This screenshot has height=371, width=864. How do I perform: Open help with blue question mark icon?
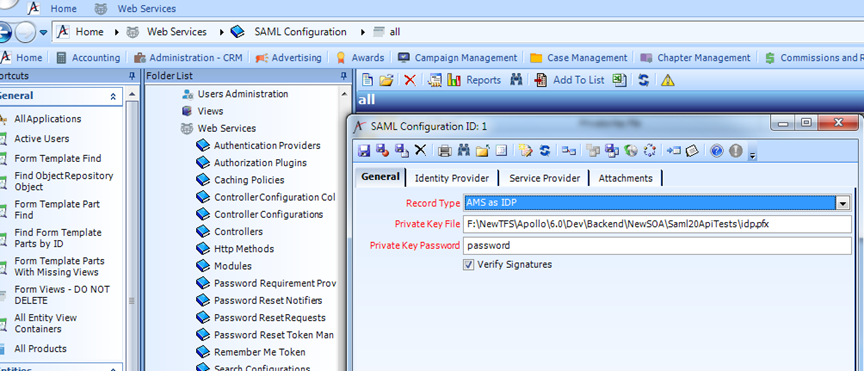(x=716, y=150)
